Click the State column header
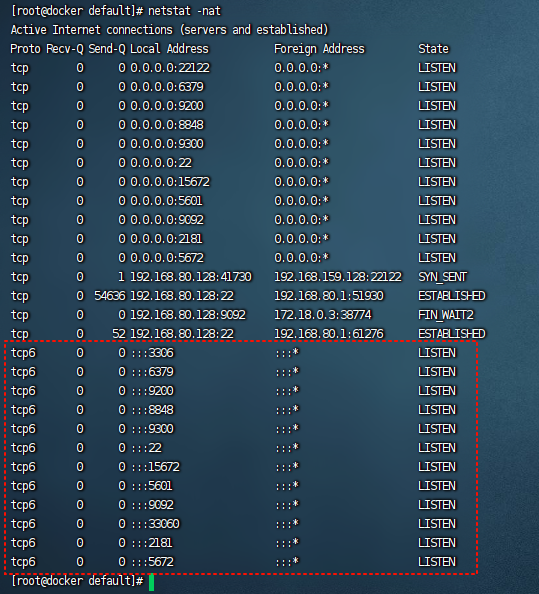This screenshot has height=594, width=539. pos(433,49)
